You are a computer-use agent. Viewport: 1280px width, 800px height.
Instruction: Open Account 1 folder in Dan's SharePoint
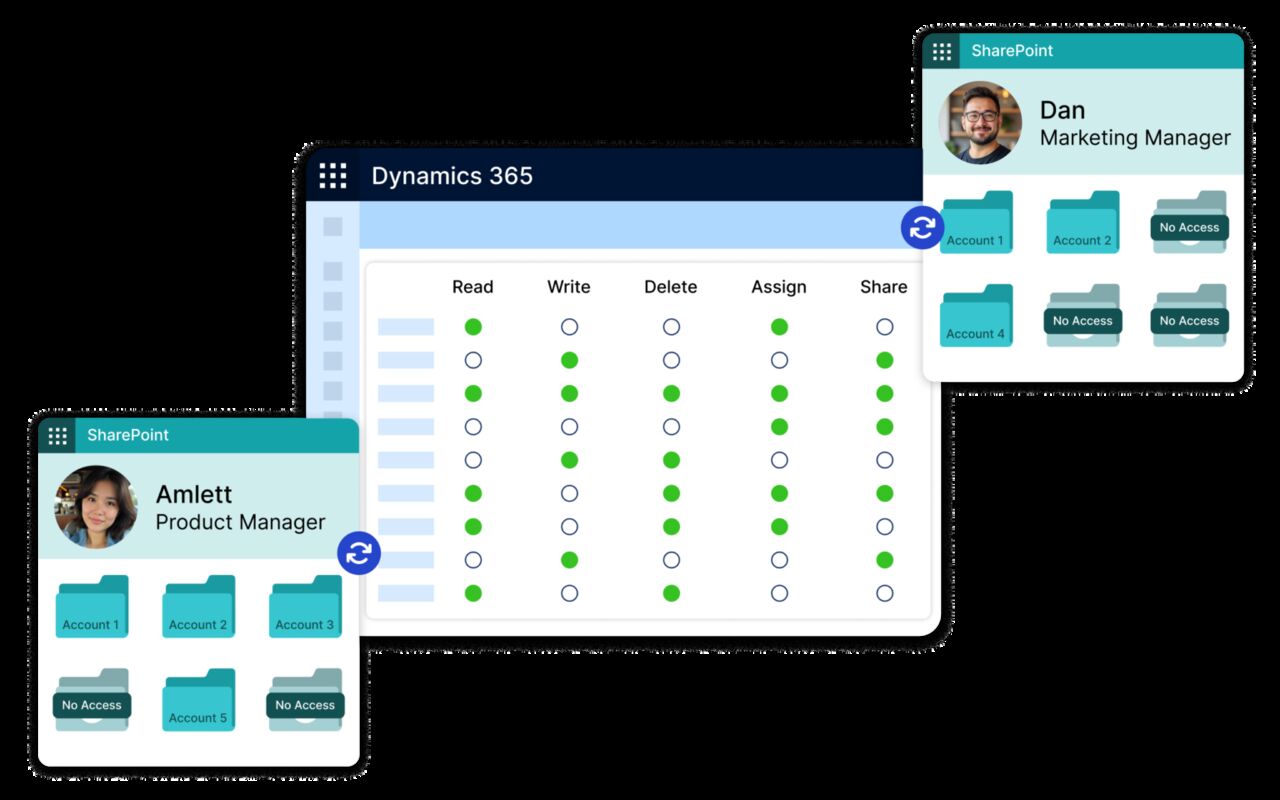point(976,222)
